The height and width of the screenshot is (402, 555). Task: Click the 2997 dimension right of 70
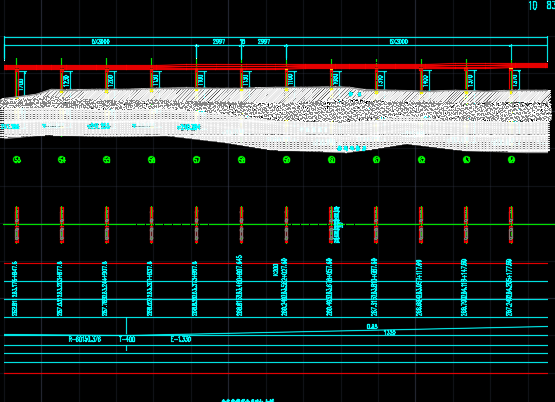[264, 42]
